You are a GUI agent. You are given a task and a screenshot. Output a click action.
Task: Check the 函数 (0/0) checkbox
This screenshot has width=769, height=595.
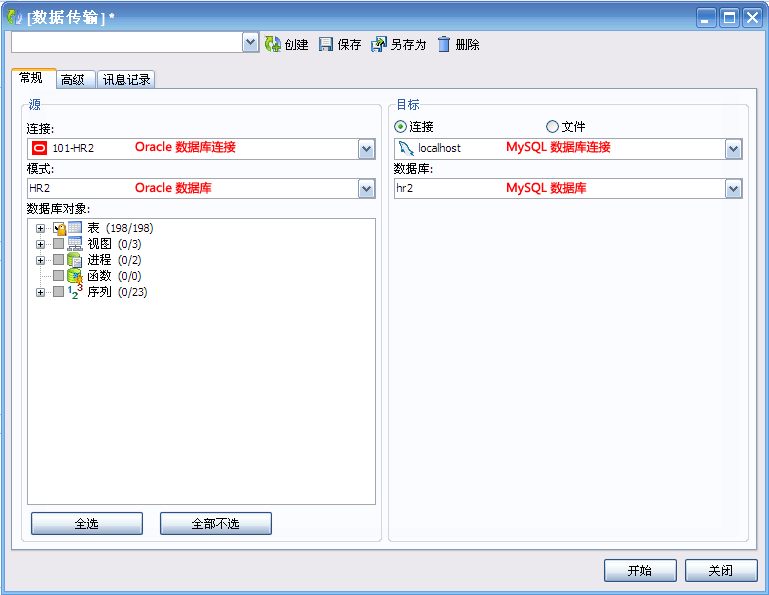pyautogui.click(x=58, y=276)
